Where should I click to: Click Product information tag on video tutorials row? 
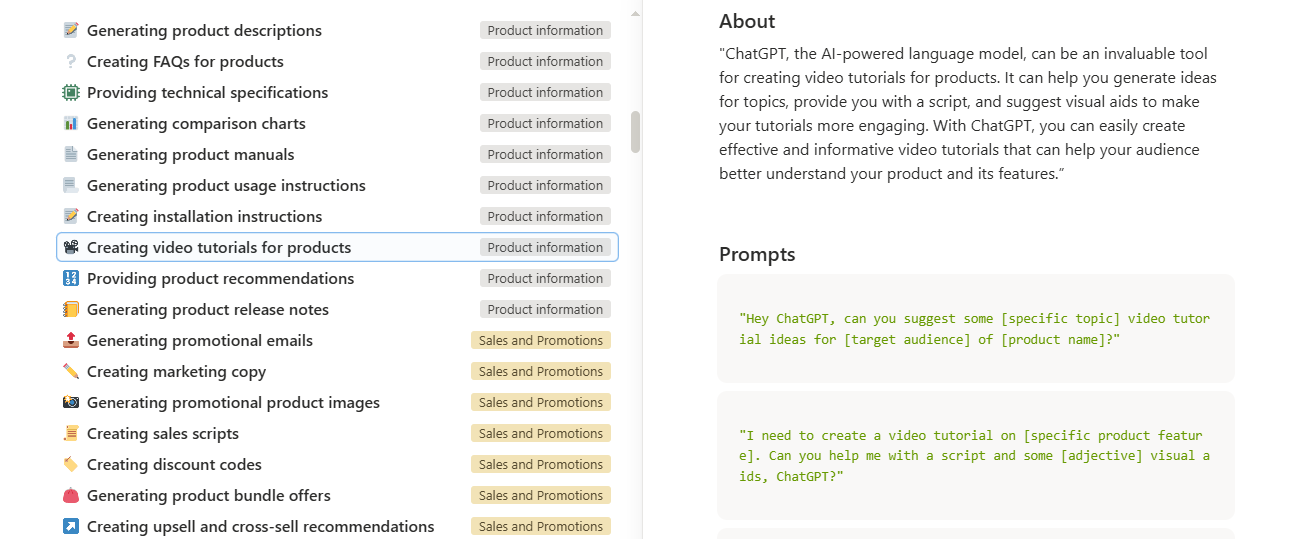pyautogui.click(x=545, y=247)
